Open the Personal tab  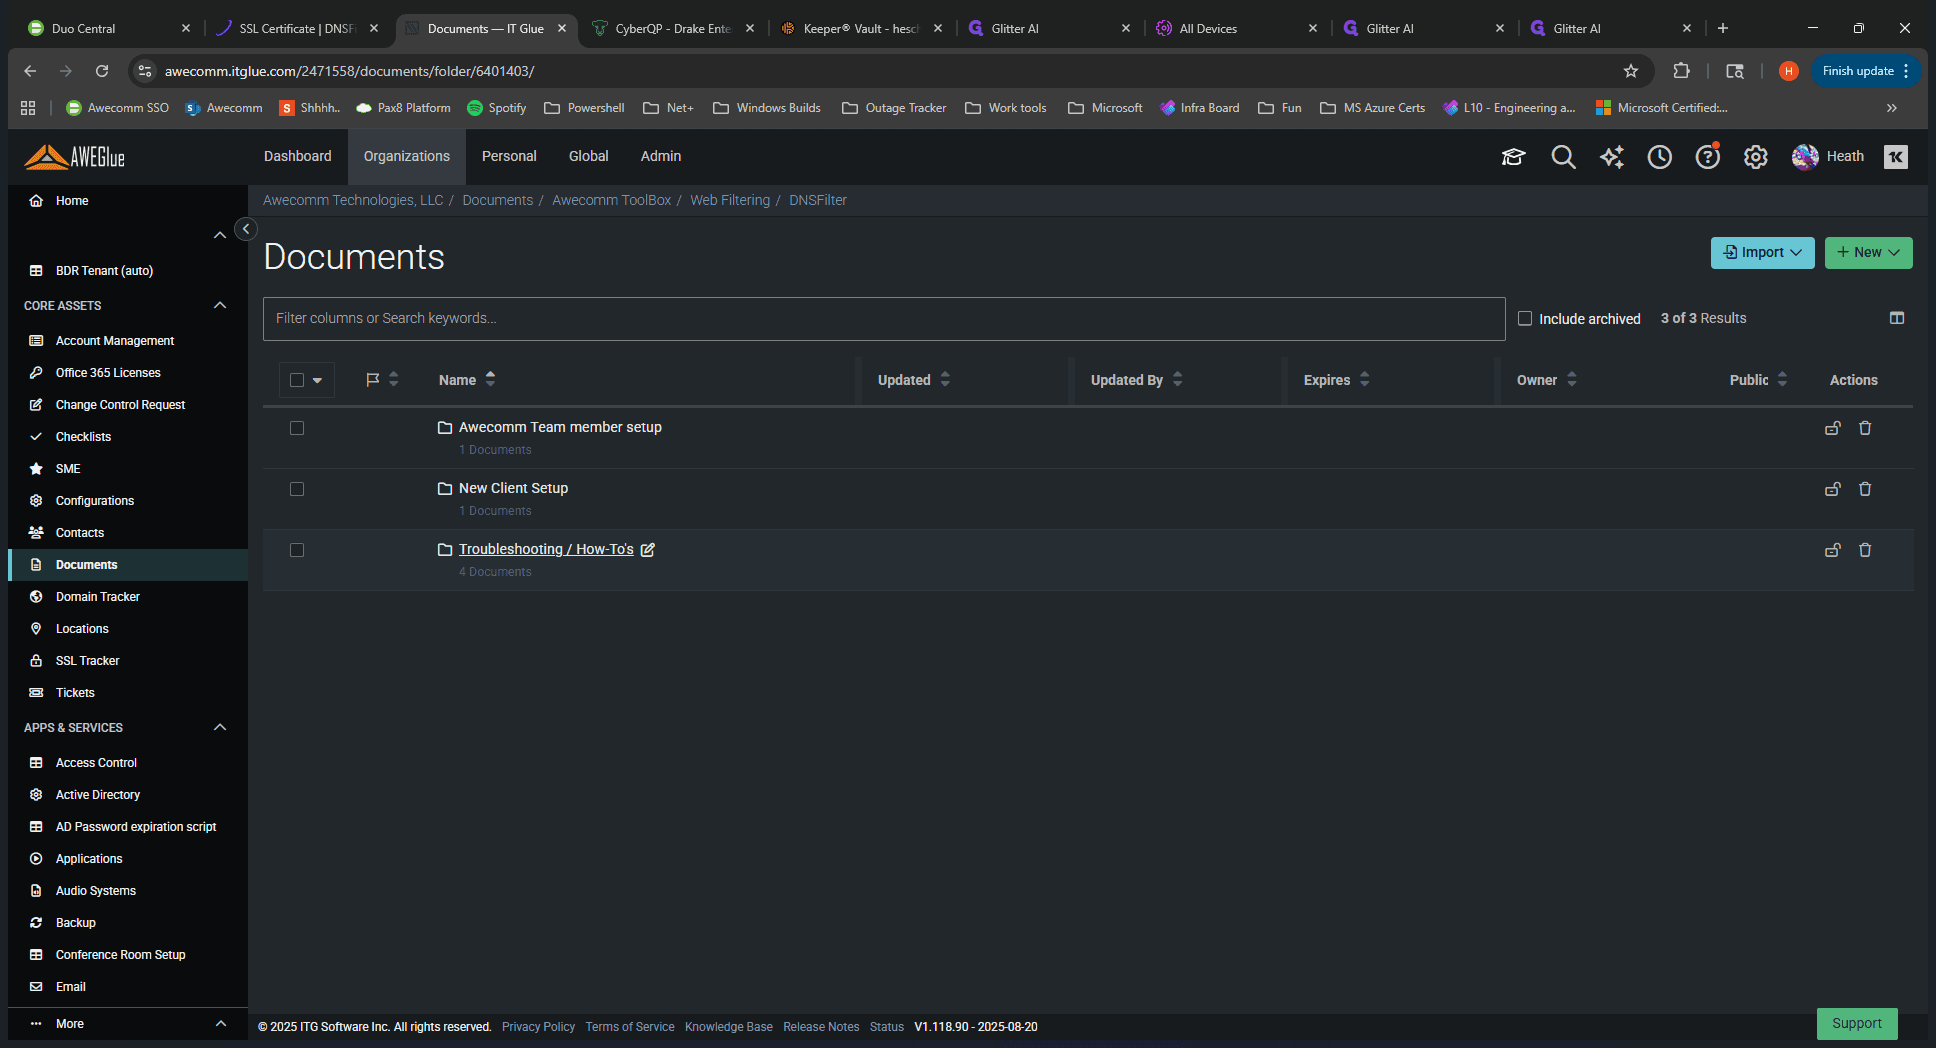click(509, 157)
